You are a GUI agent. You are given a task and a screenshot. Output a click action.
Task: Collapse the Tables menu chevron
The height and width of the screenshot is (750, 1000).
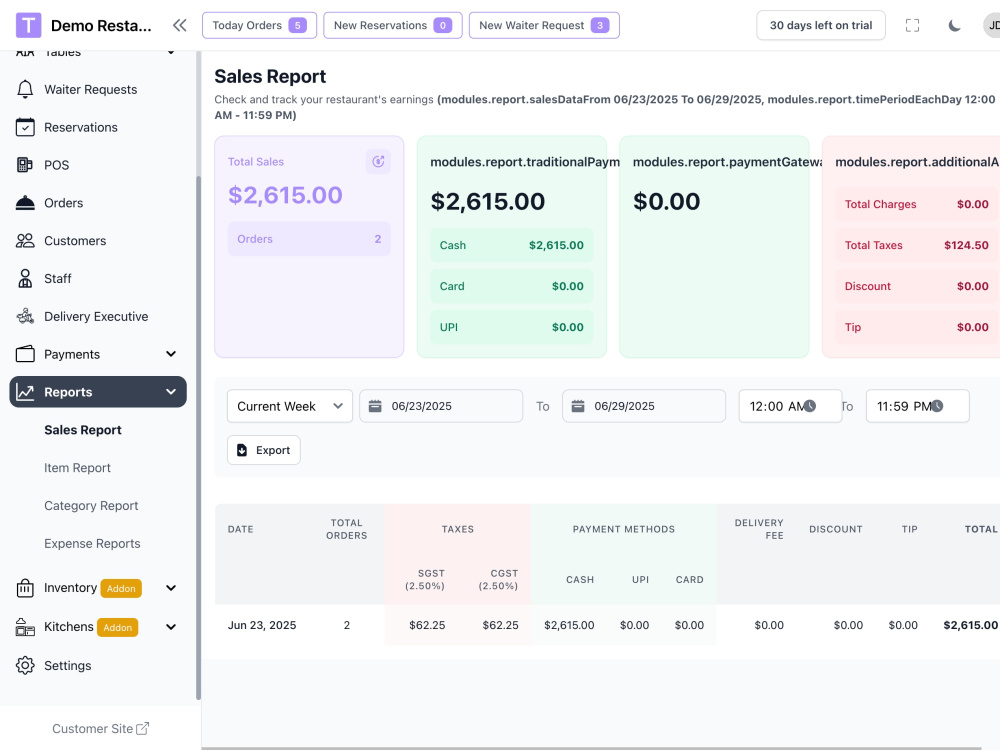171,52
